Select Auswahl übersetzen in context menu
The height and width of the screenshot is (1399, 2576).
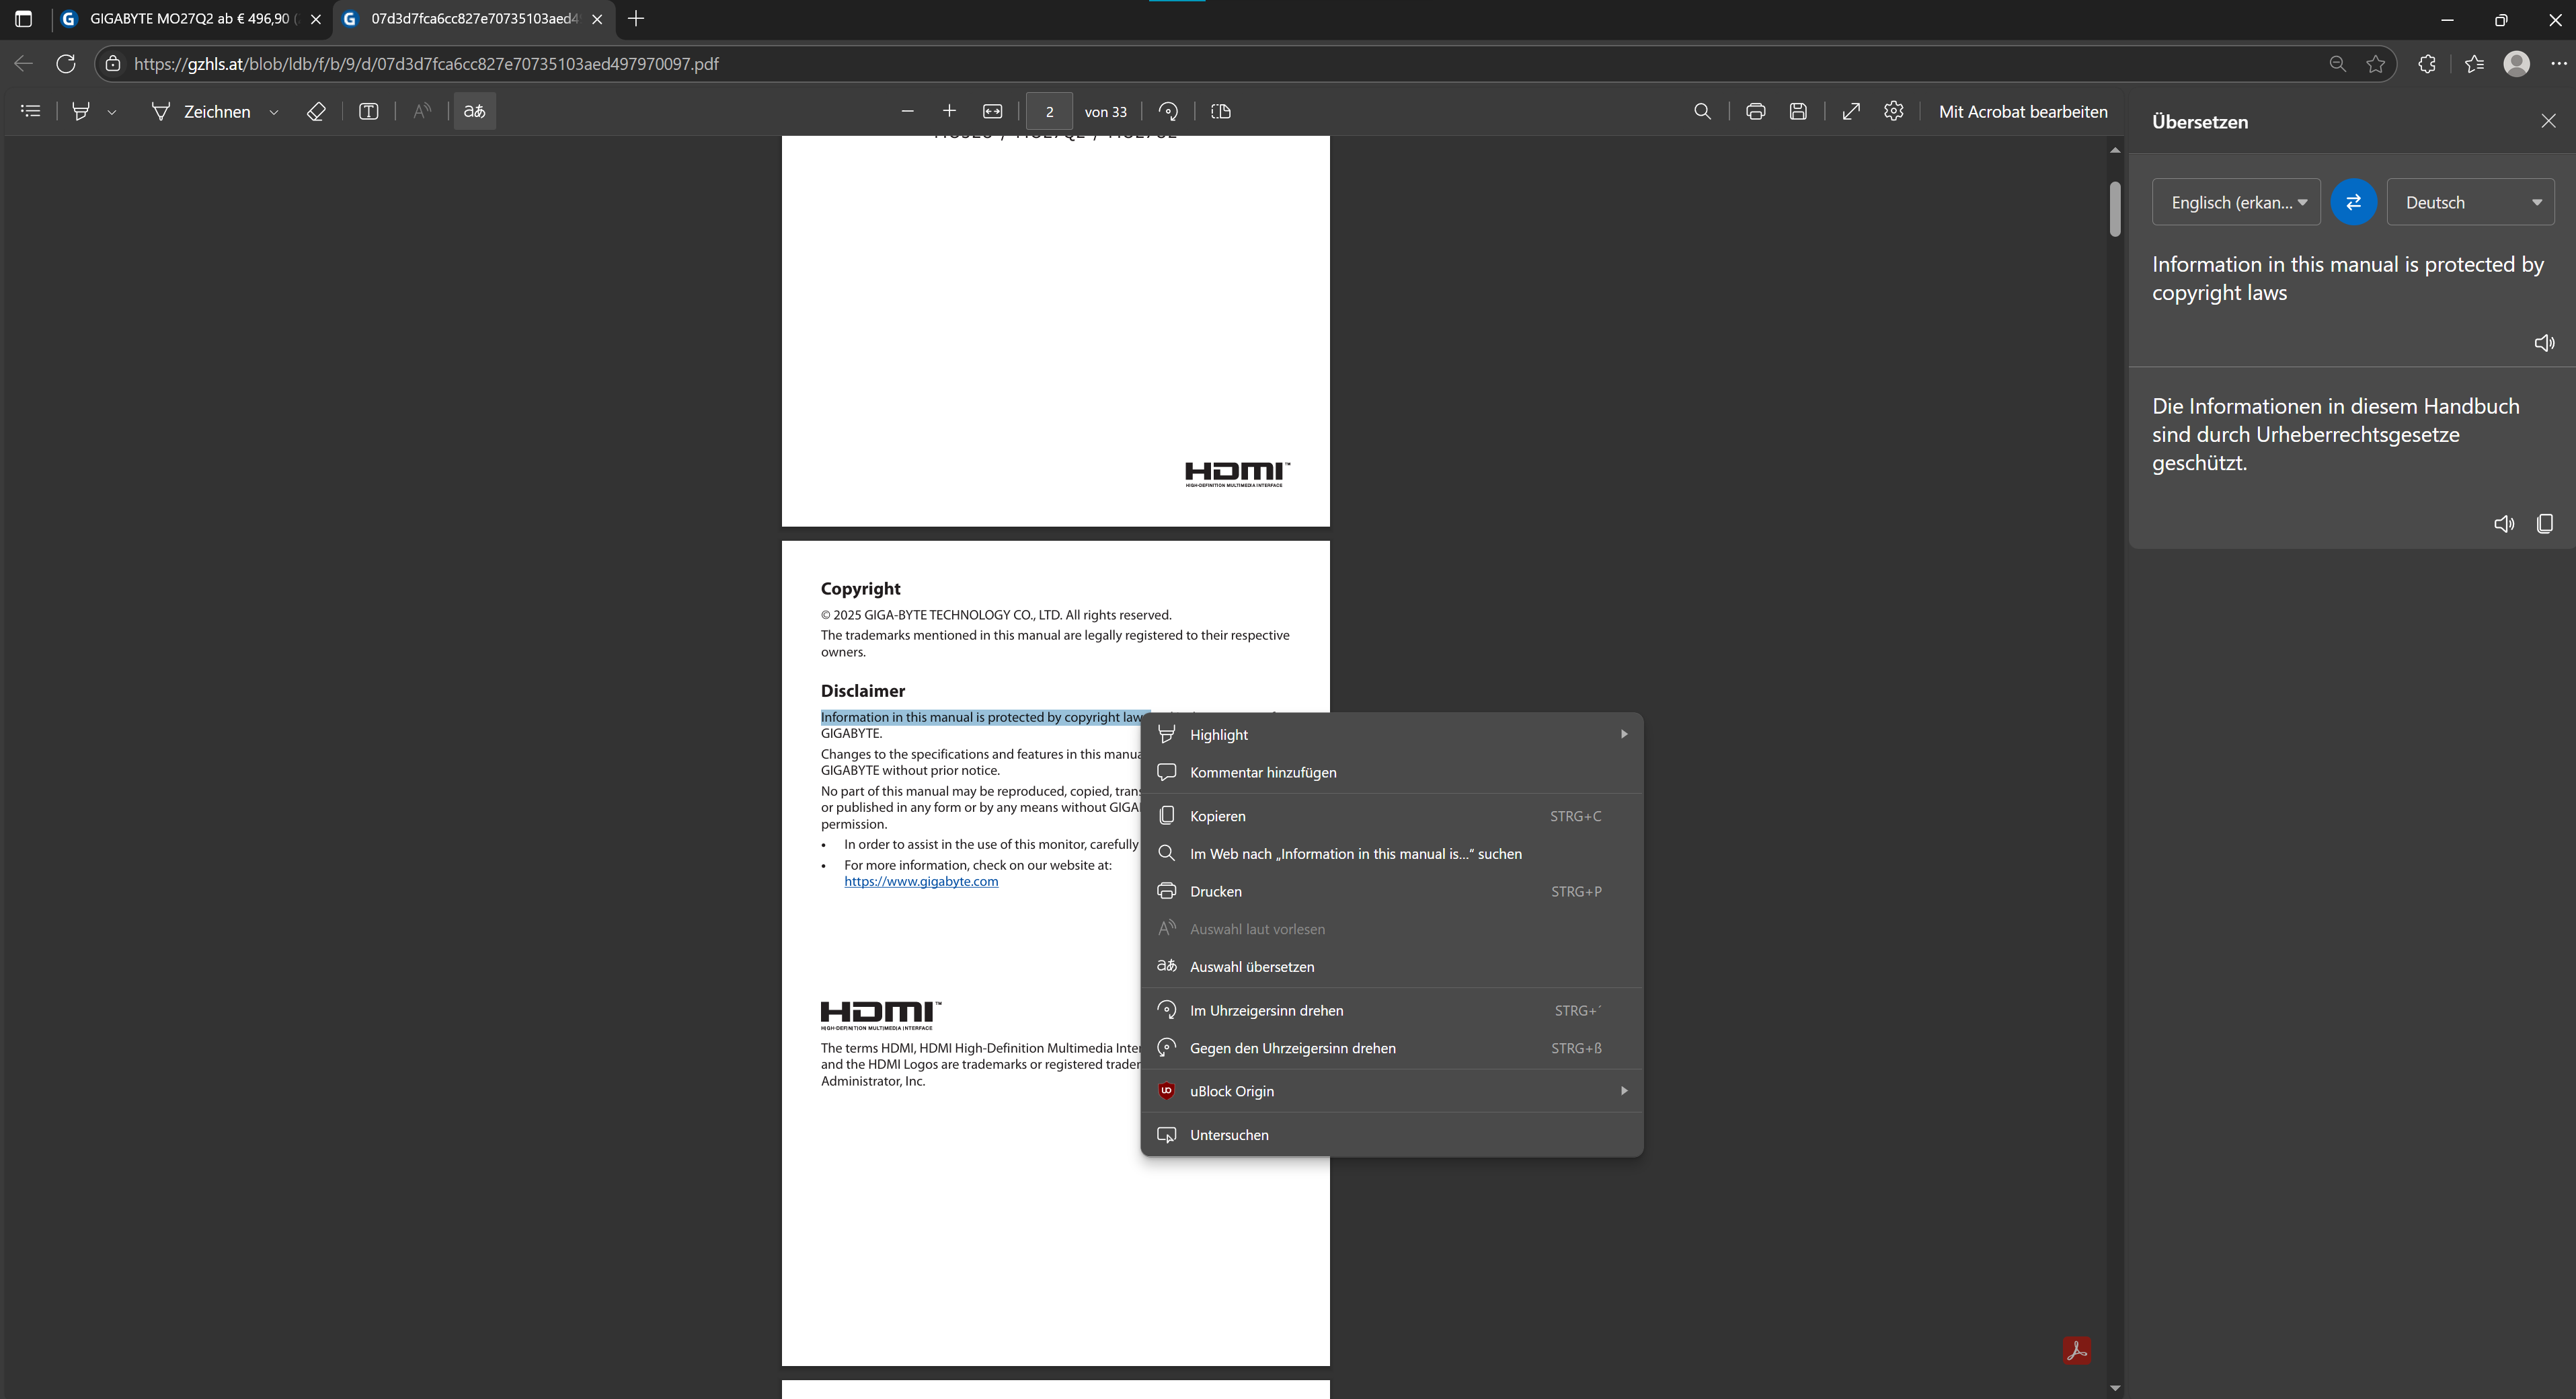[x=1251, y=967]
